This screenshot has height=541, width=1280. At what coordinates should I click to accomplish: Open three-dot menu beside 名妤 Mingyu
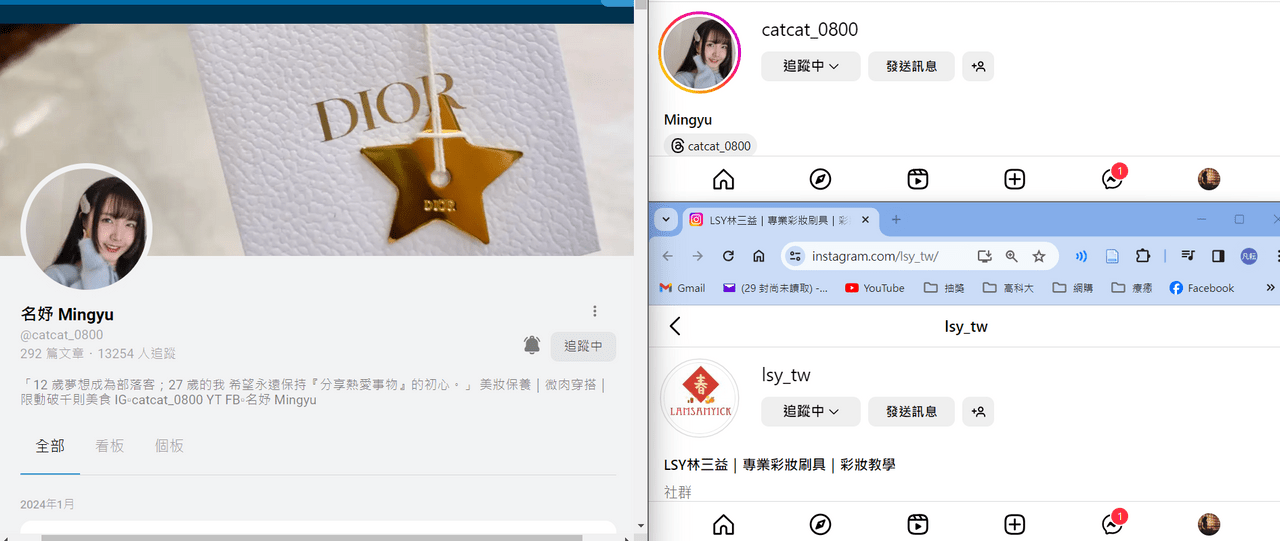coord(595,311)
